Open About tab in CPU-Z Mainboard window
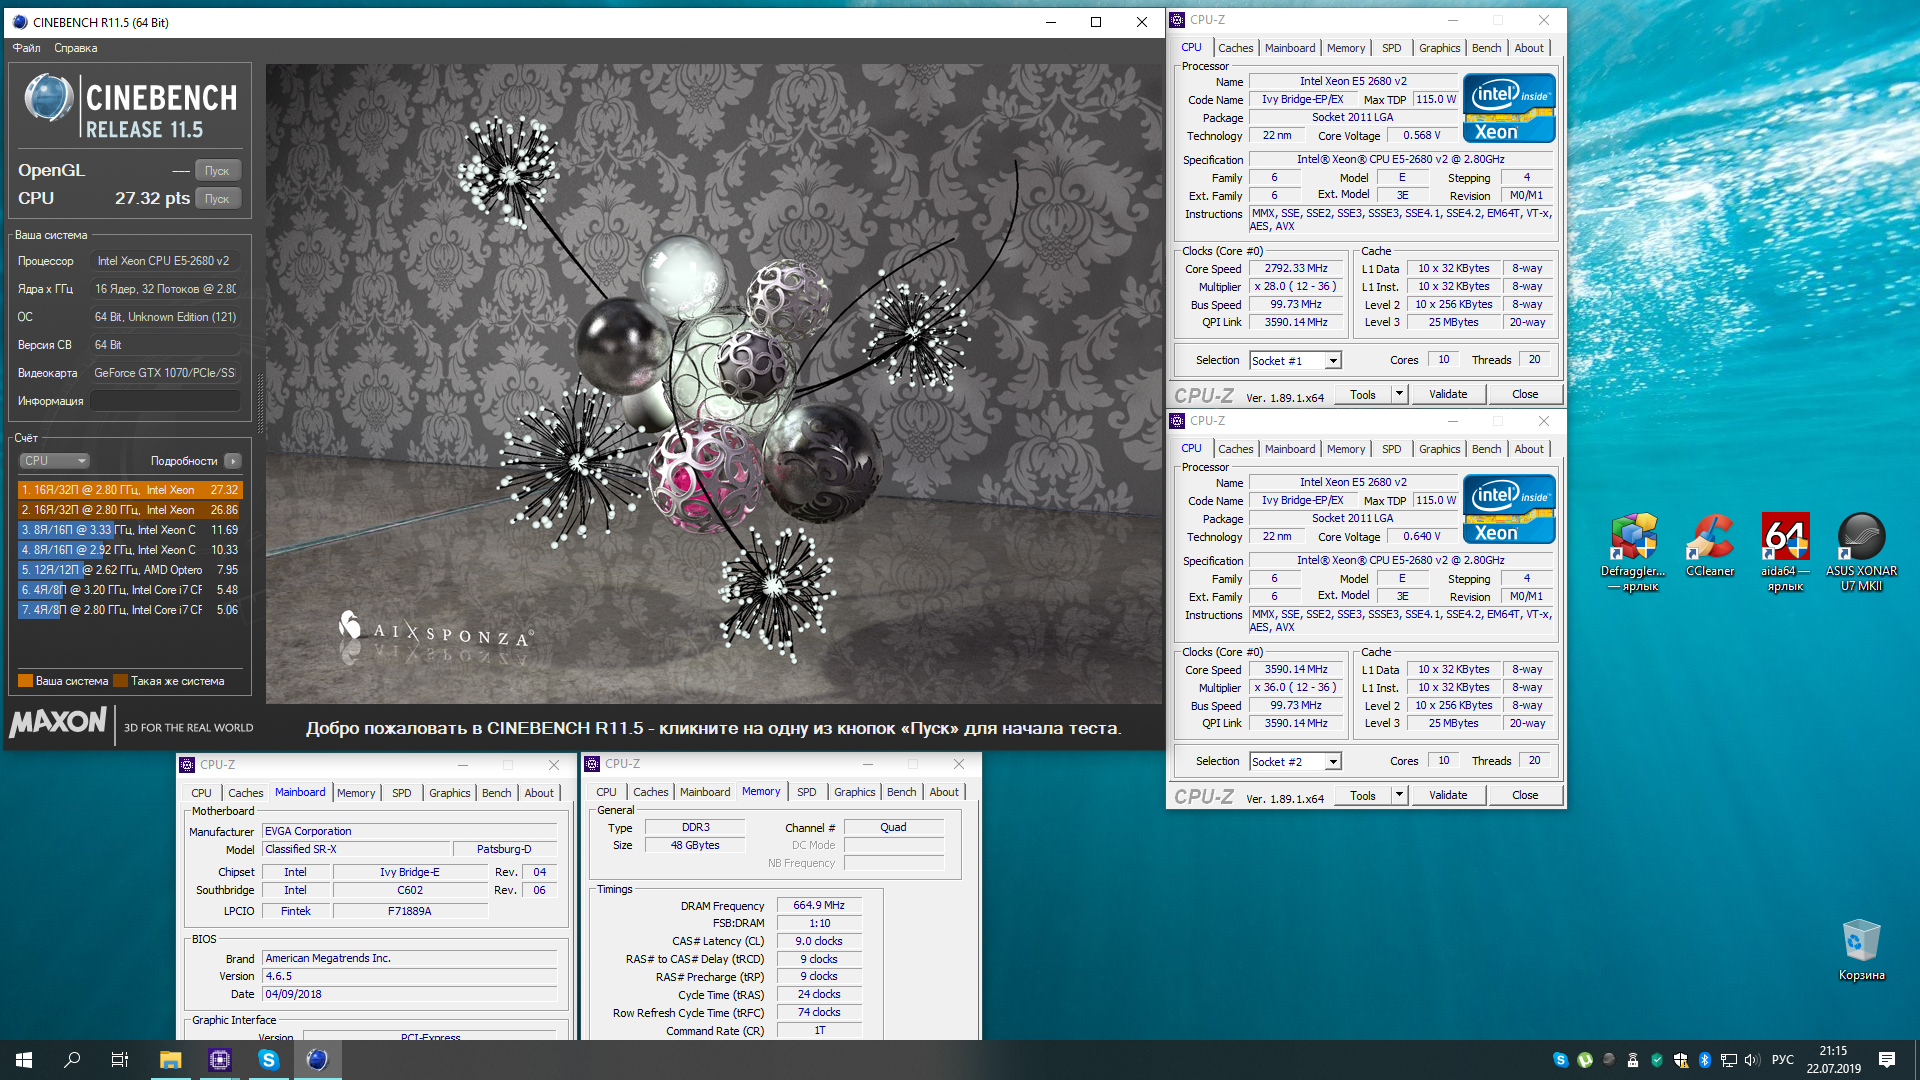The width and height of the screenshot is (1920, 1080). point(539,793)
